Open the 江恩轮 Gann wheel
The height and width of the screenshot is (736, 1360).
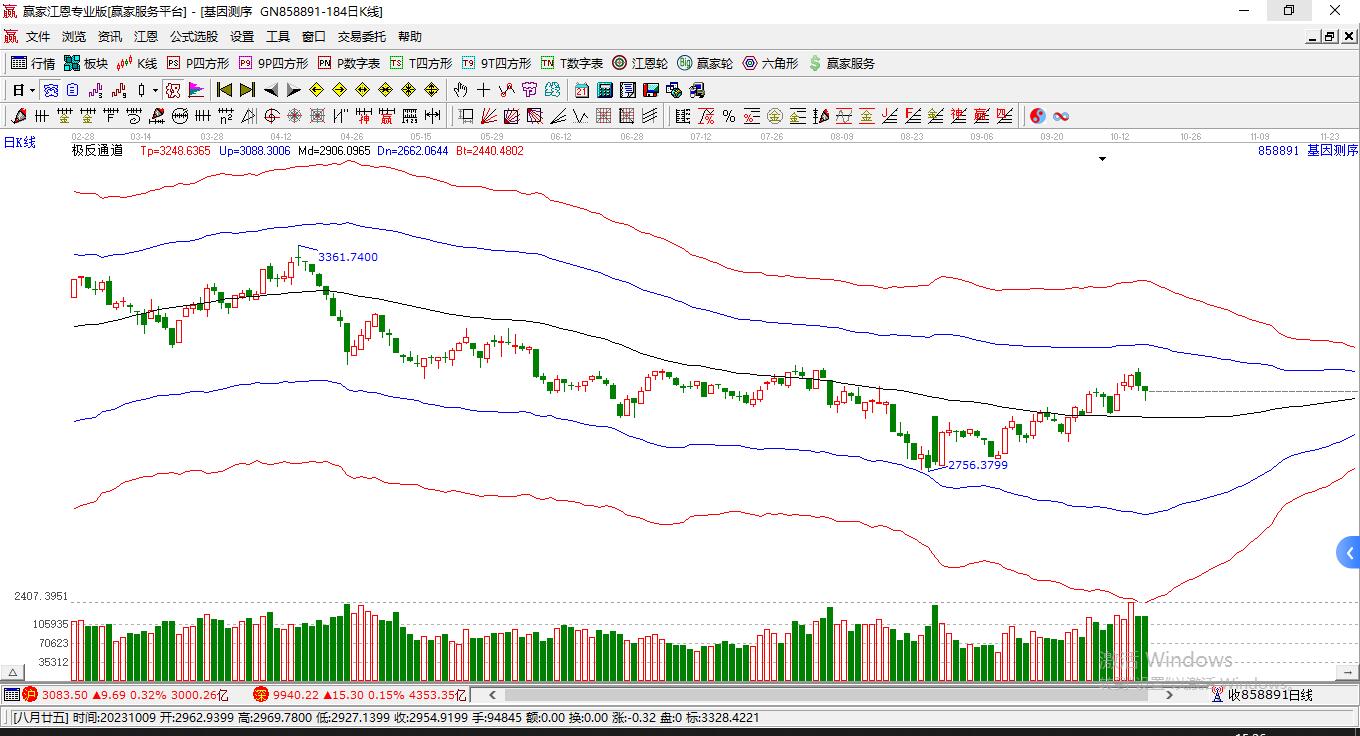point(640,63)
